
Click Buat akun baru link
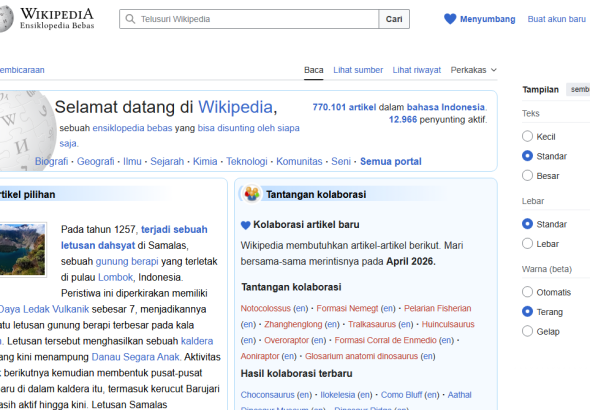click(x=557, y=19)
